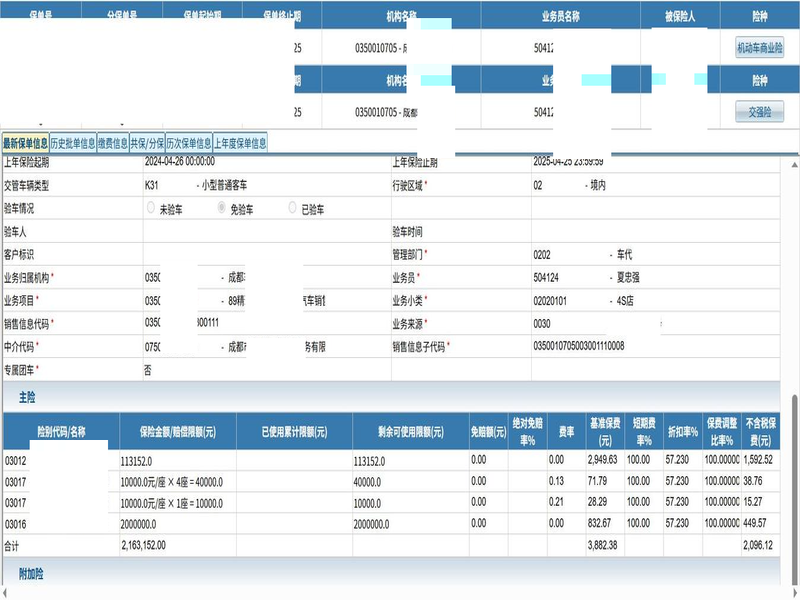
Task: Open the 交强险 policy button
Action: tap(760, 111)
